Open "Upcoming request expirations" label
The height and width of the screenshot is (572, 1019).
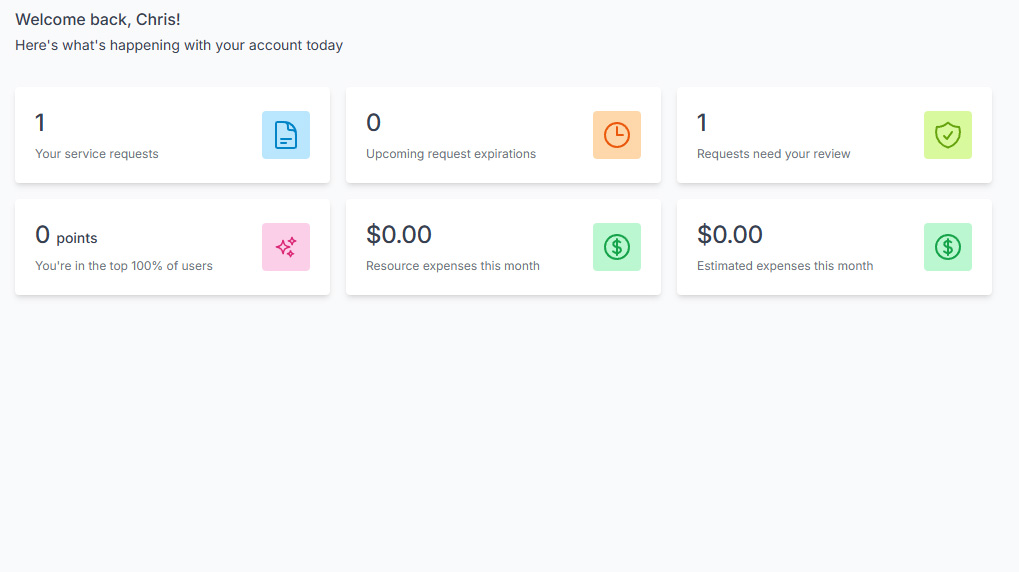(x=451, y=154)
